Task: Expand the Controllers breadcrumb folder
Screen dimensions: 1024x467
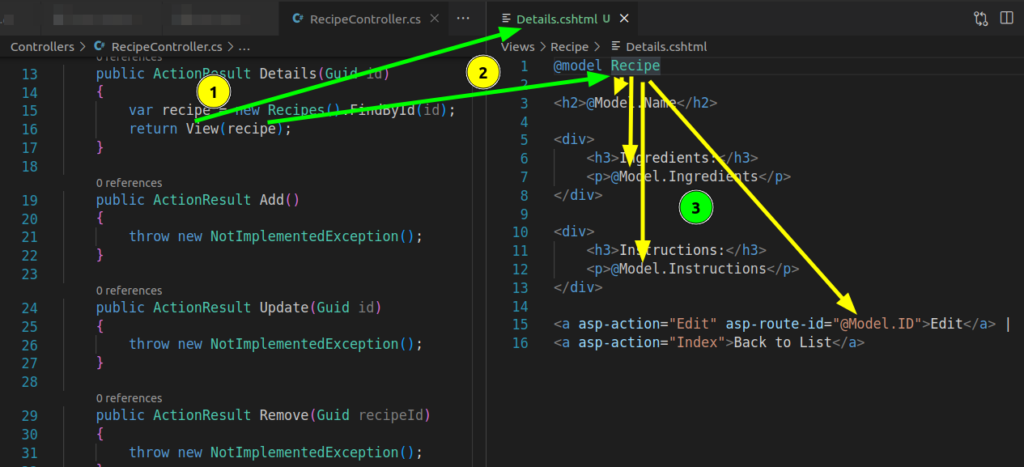Action: [41, 46]
